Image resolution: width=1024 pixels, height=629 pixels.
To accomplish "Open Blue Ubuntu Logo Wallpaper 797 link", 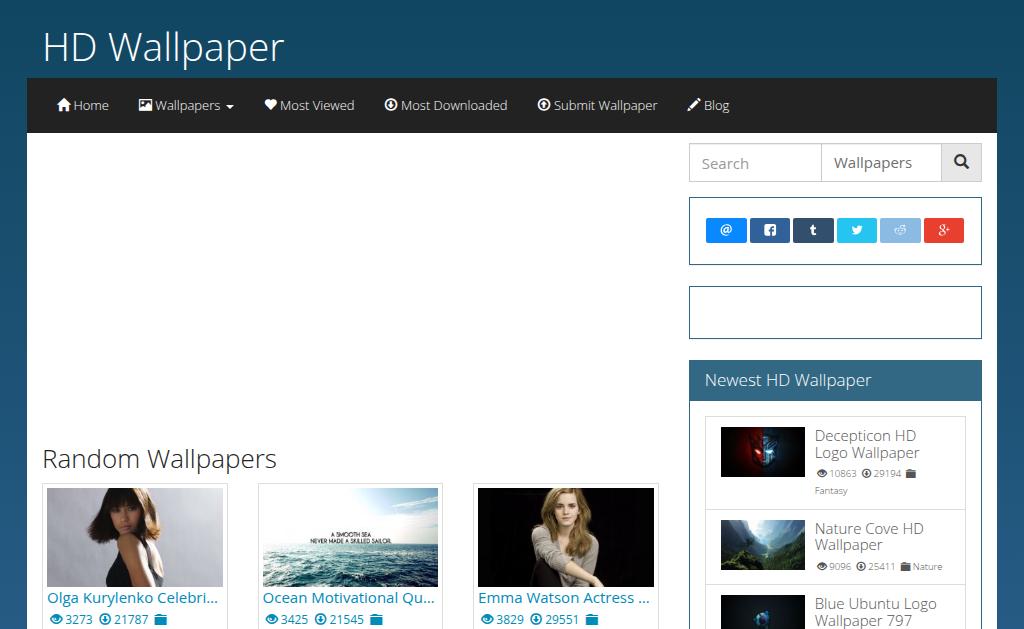I will tap(875, 612).
